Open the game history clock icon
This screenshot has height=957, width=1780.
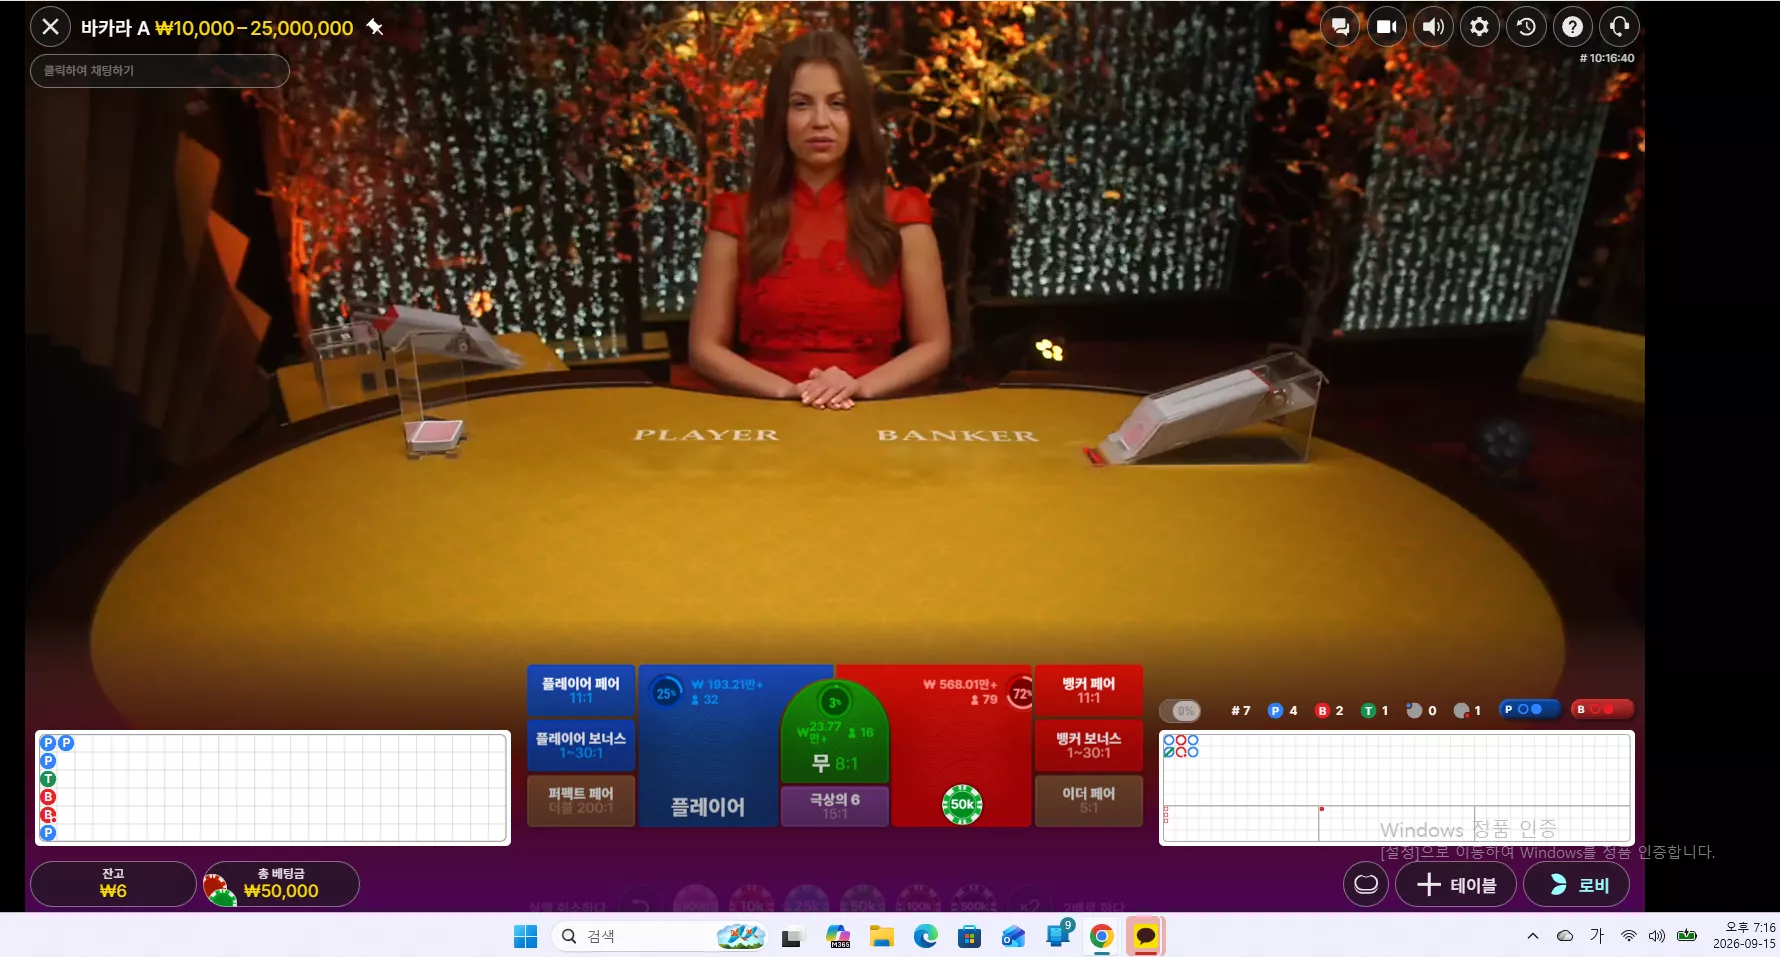coord(1526,27)
